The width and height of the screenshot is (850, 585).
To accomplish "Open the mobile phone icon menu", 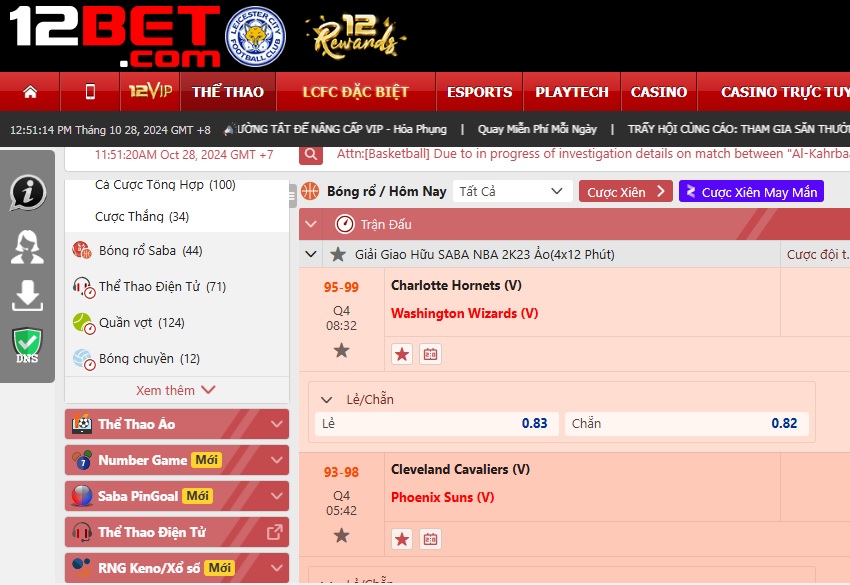I will coord(90,92).
